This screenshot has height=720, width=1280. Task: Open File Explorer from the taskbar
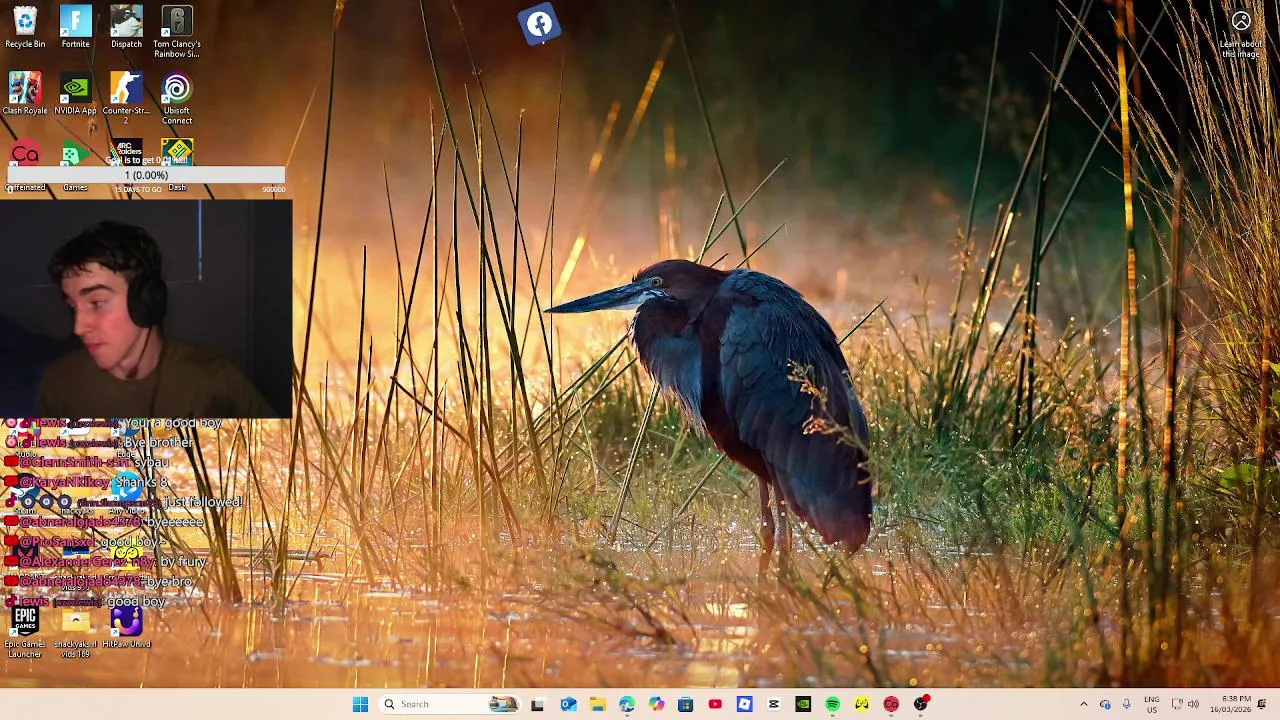[x=597, y=704]
